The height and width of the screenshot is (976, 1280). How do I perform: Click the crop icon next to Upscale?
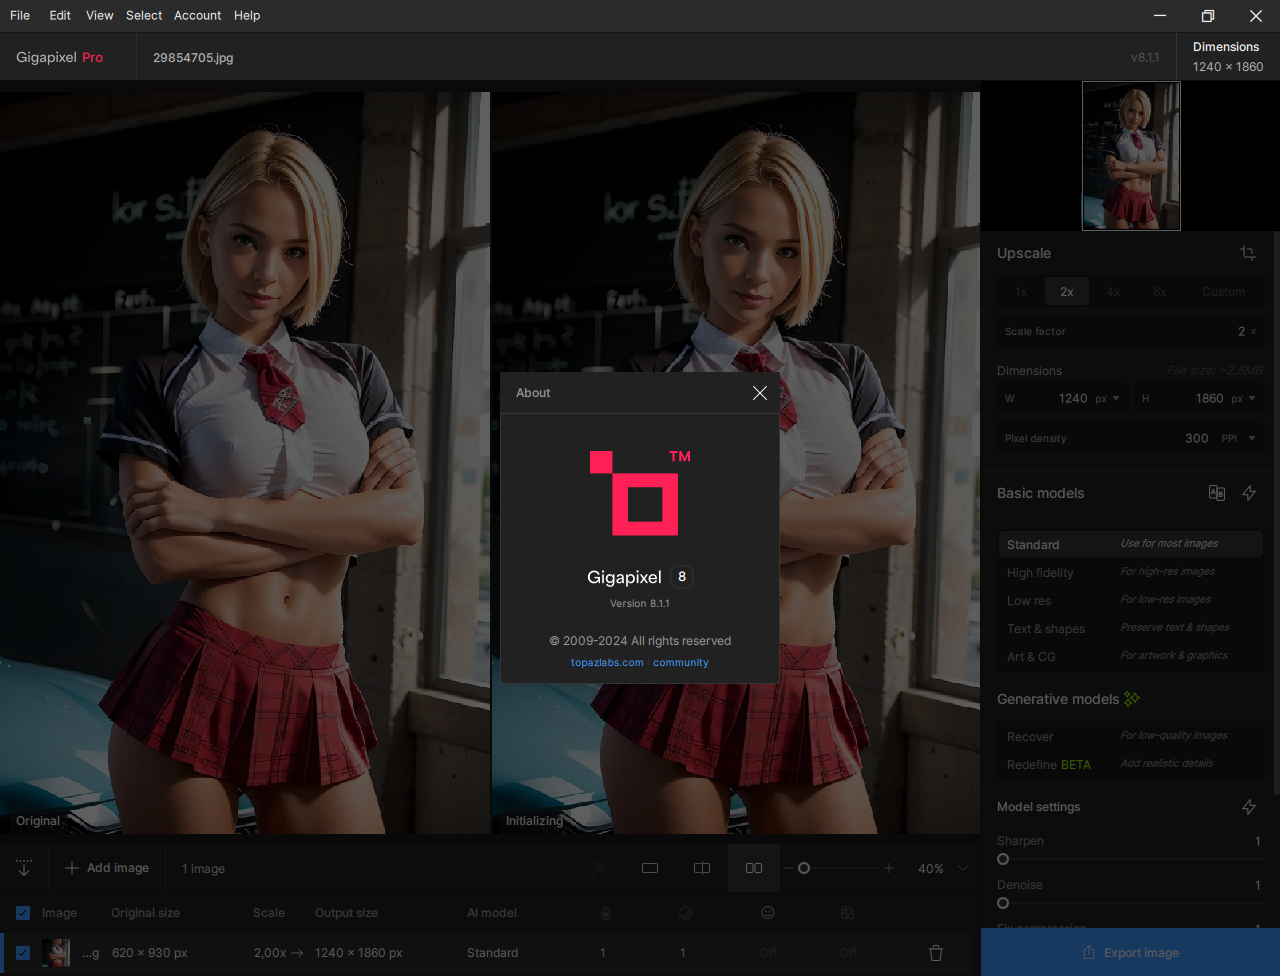pyautogui.click(x=1248, y=253)
